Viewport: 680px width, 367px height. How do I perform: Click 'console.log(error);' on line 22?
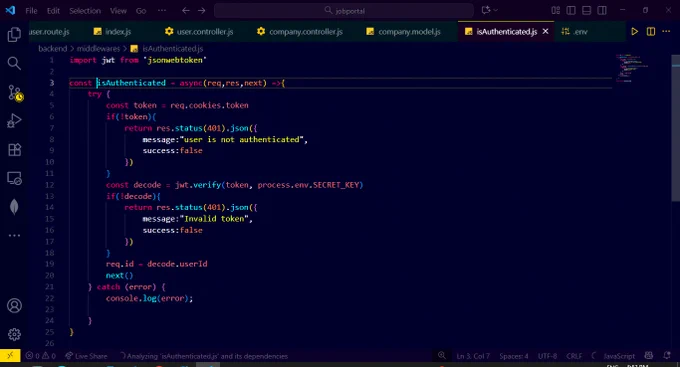click(x=149, y=298)
